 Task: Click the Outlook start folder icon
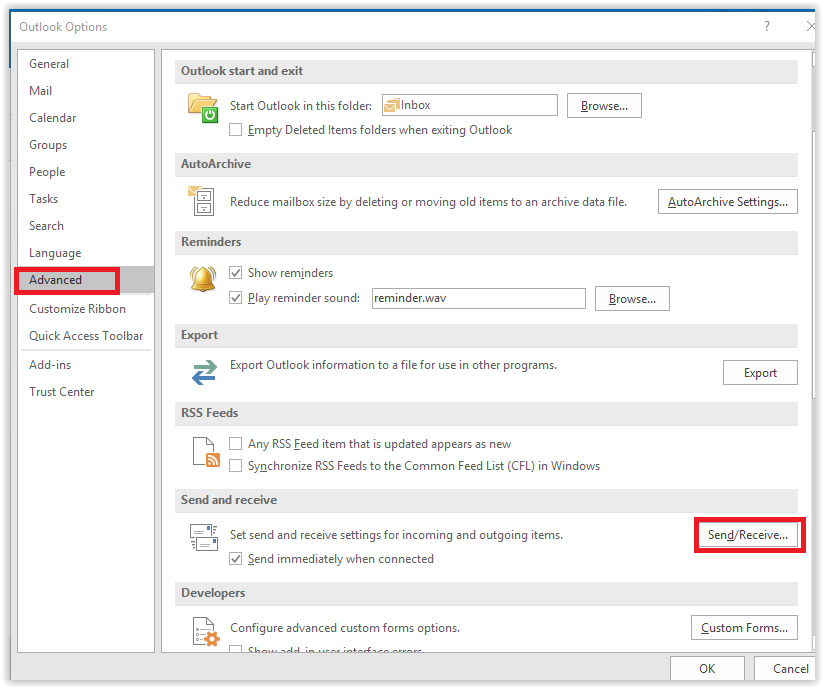point(203,108)
